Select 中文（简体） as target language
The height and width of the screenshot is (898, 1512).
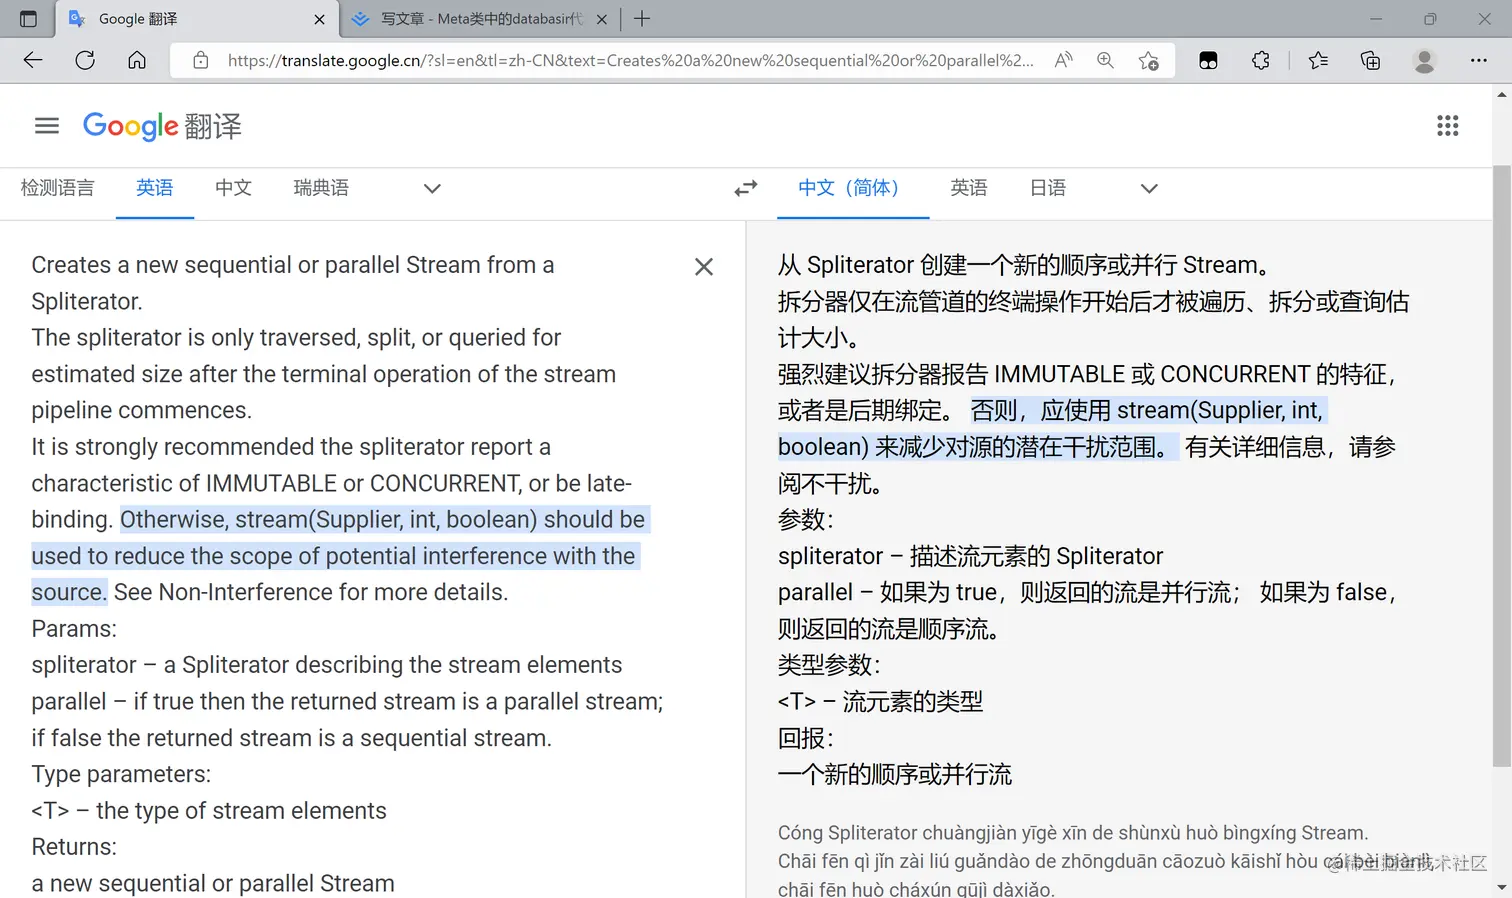pos(853,188)
